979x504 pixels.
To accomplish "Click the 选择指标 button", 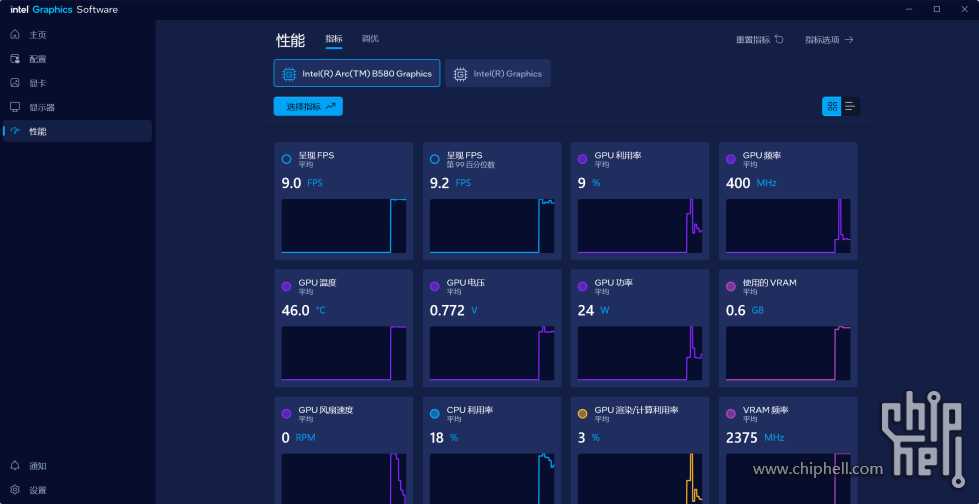I will pos(308,106).
